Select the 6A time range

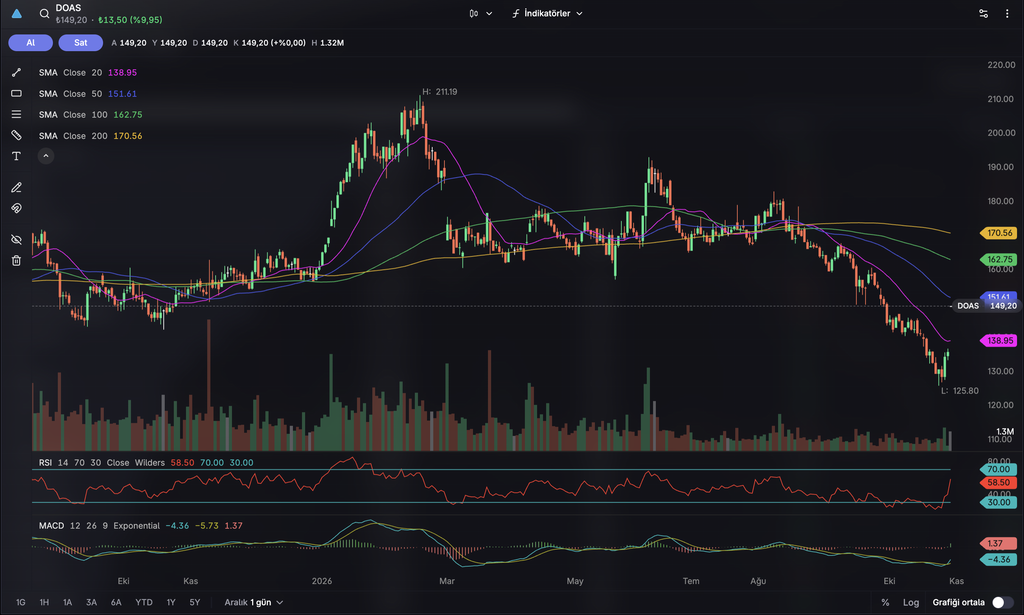pyautogui.click(x=116, y=603)
